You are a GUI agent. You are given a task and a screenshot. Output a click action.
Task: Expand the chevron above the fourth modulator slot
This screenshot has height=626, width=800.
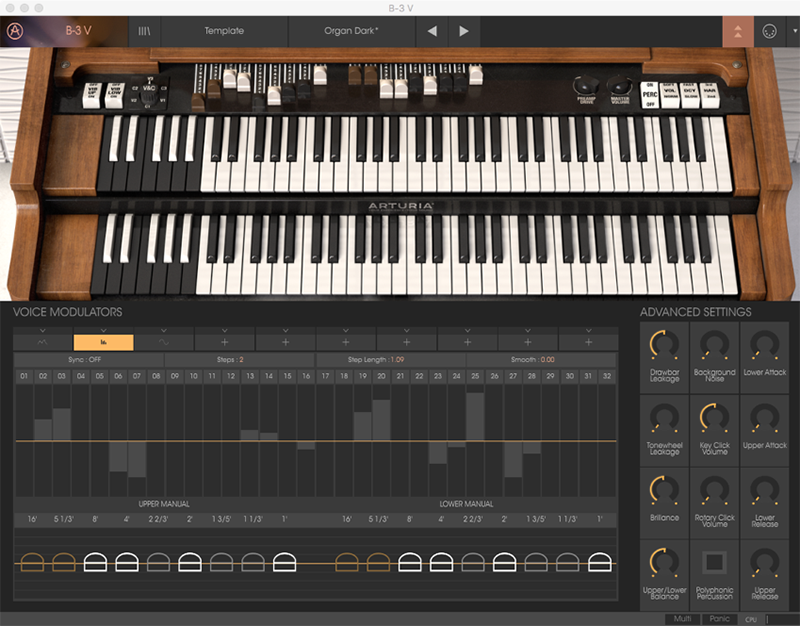click(224, 331)
